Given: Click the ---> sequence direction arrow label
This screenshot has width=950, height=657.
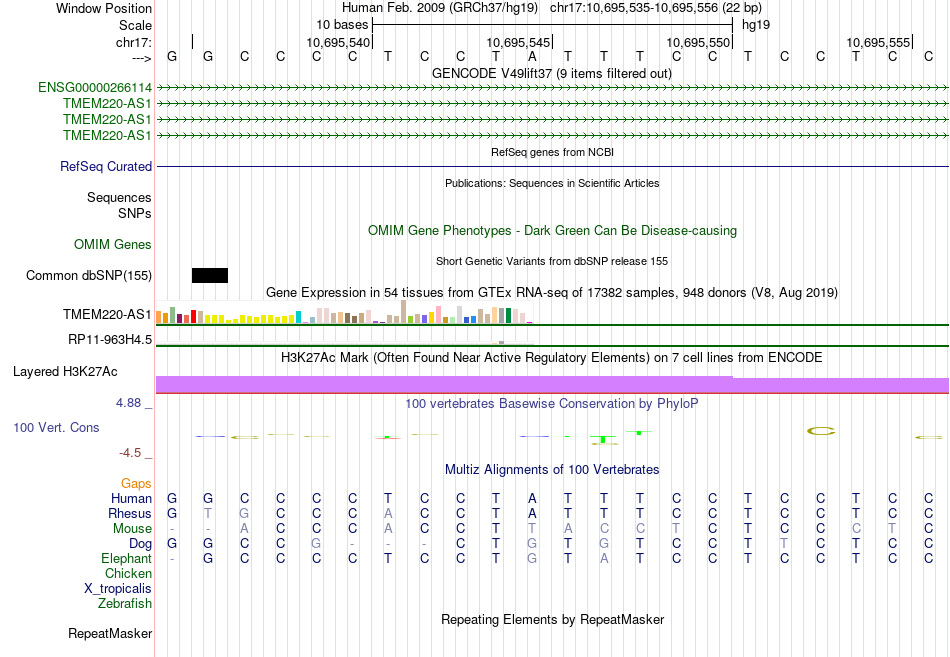Looking at the screenshot, I should pos(141,58).
